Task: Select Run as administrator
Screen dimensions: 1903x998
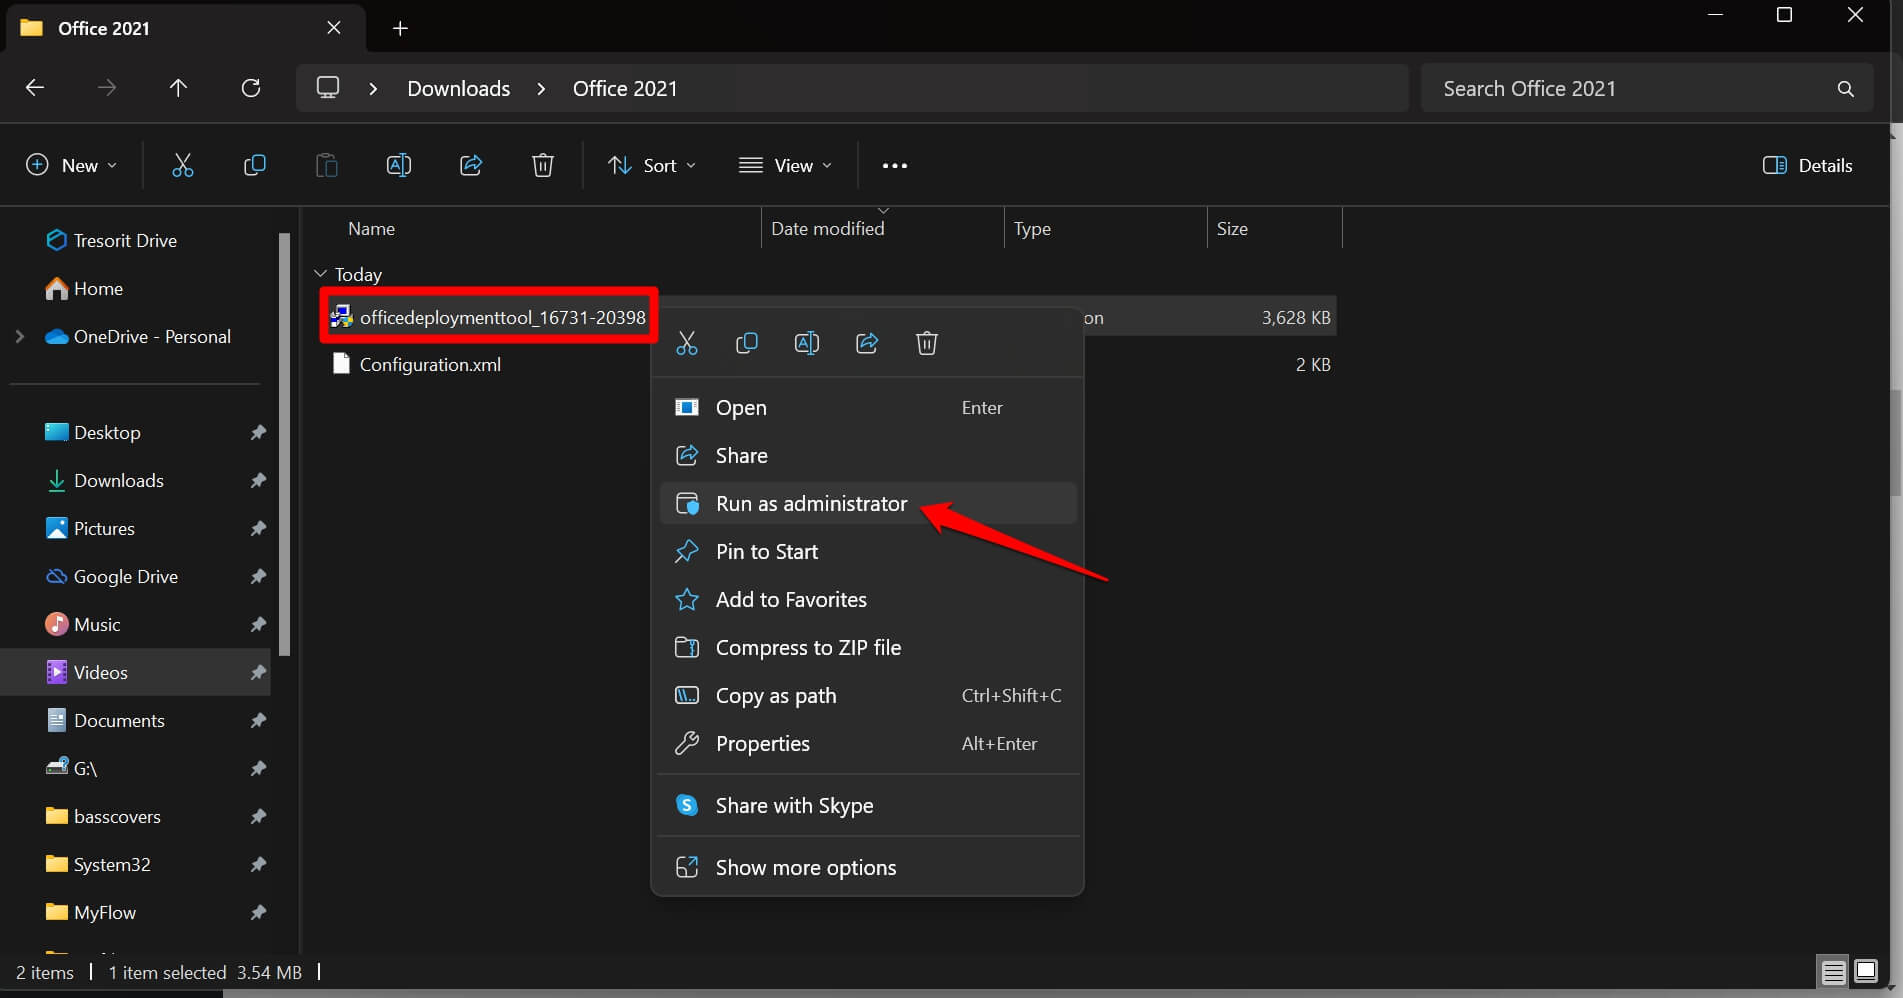Action: [x=868, y=503]
